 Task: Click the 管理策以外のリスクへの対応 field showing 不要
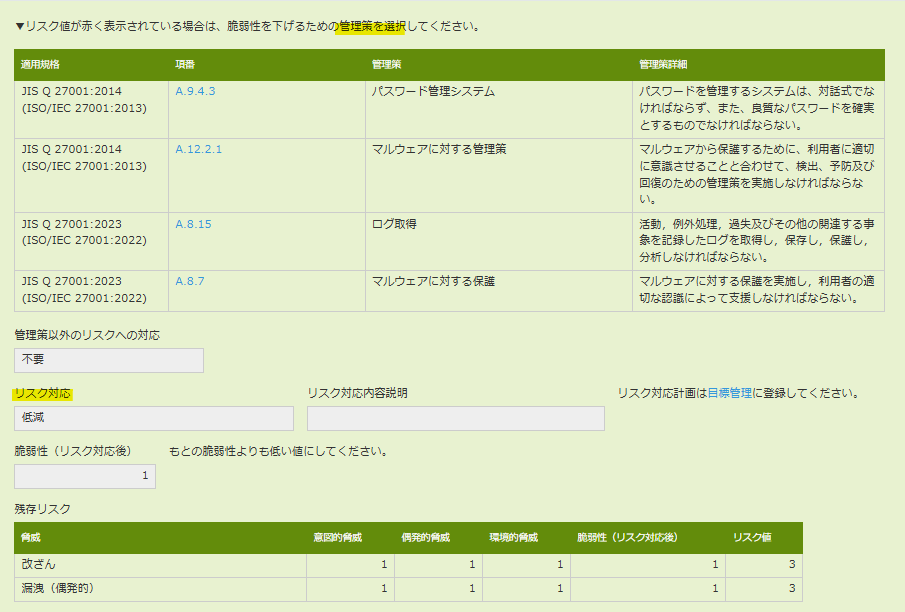[109, 360]
